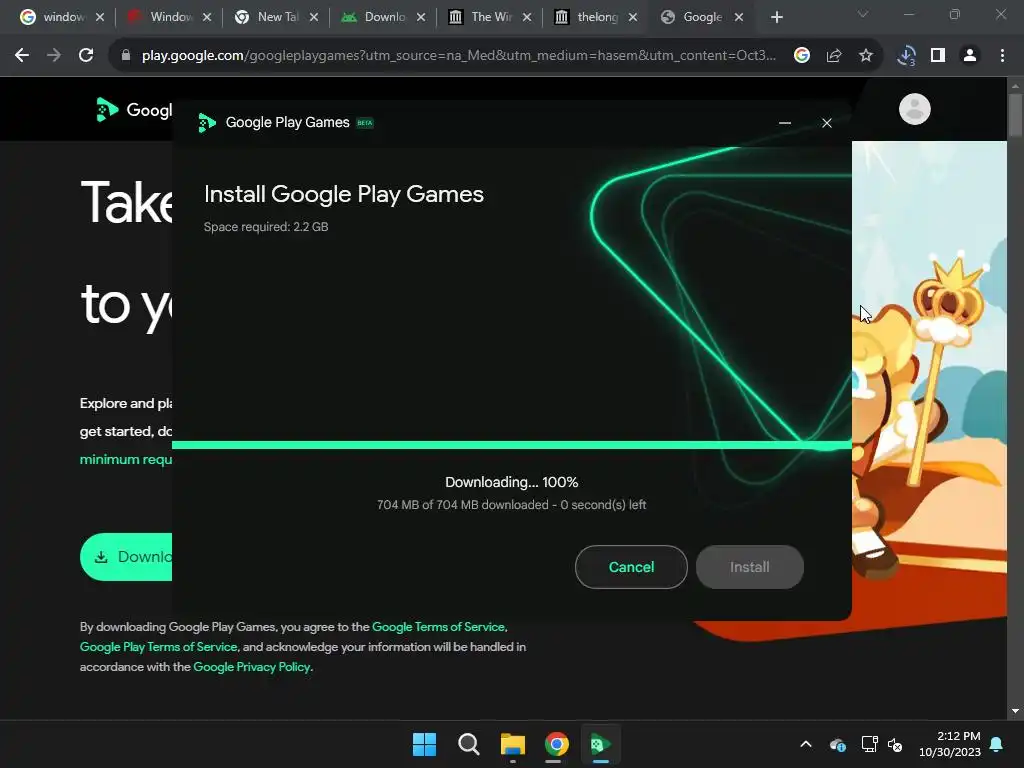Click the Cancel button in installer
1024x768 pixels.
pyautogui.click(x=631, y=567)
